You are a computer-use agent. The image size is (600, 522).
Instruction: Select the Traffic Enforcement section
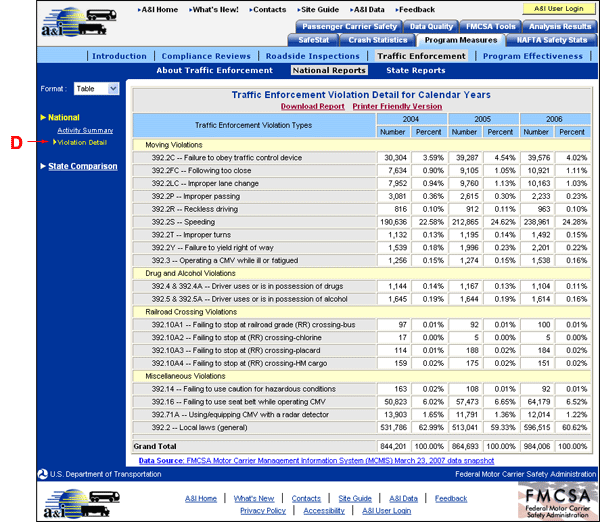[421, 56]
